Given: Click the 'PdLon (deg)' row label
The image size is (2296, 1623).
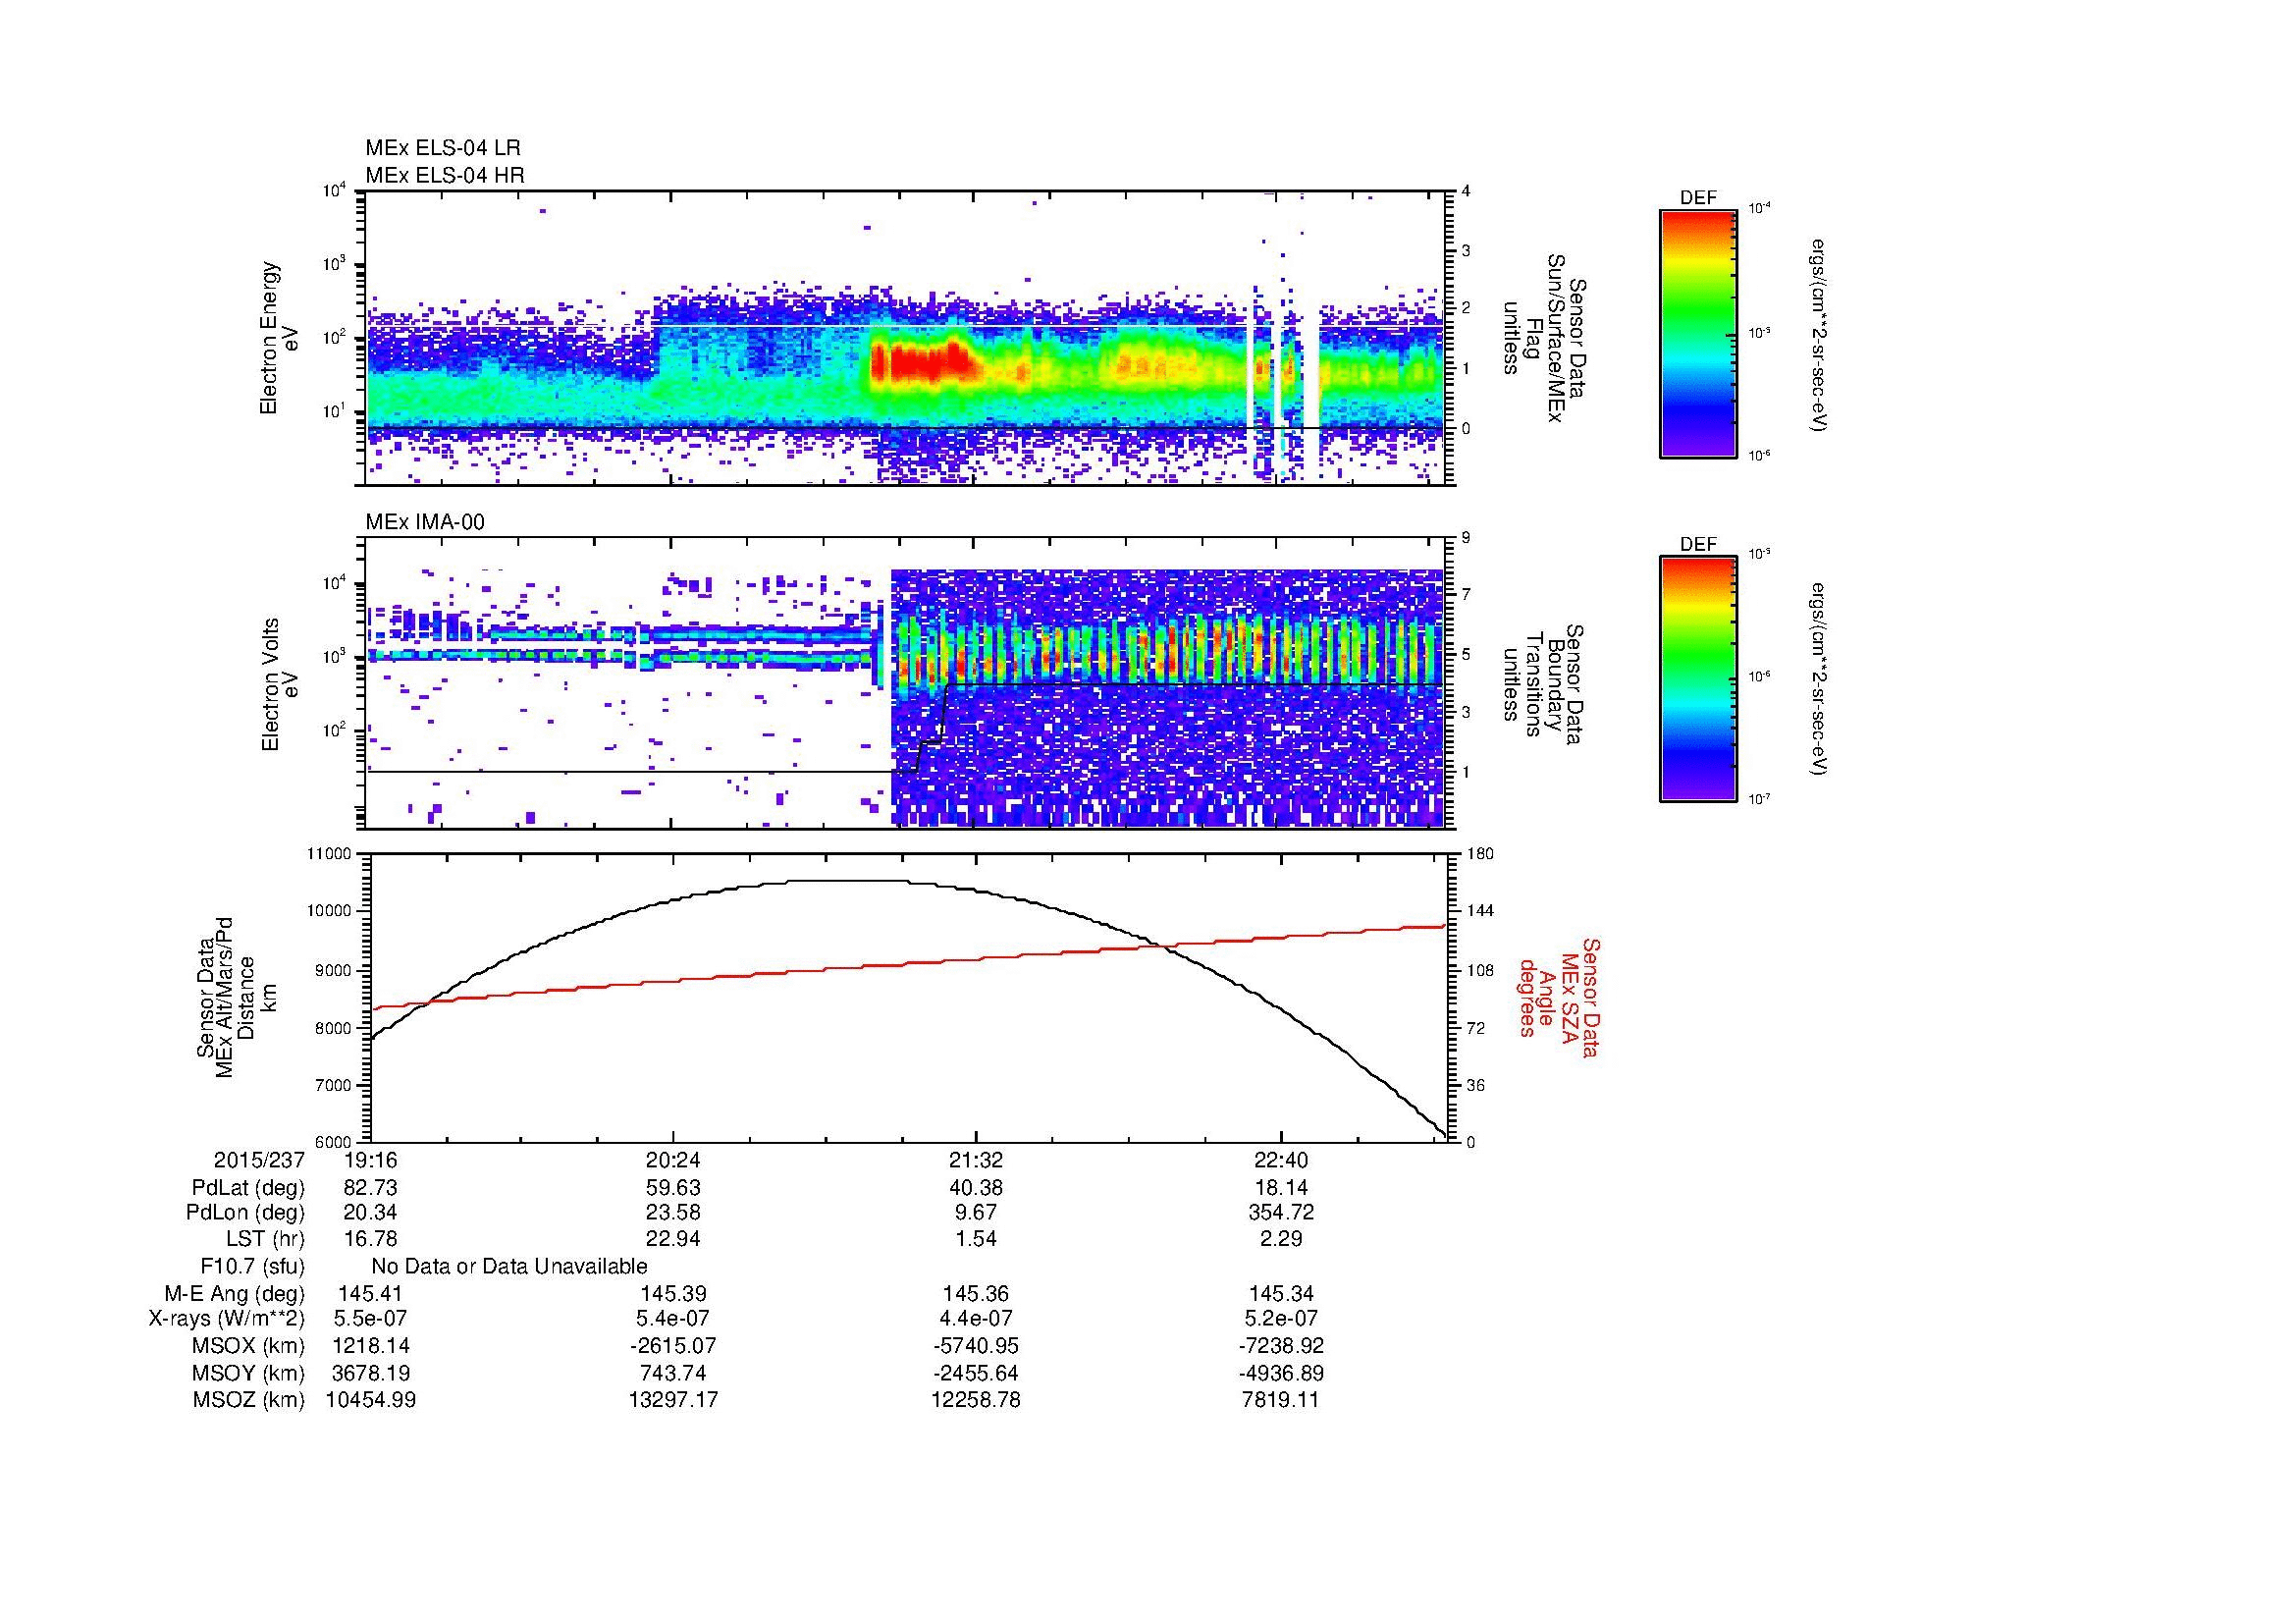Looking at the screenshot, I should [x=245, y=1213].
